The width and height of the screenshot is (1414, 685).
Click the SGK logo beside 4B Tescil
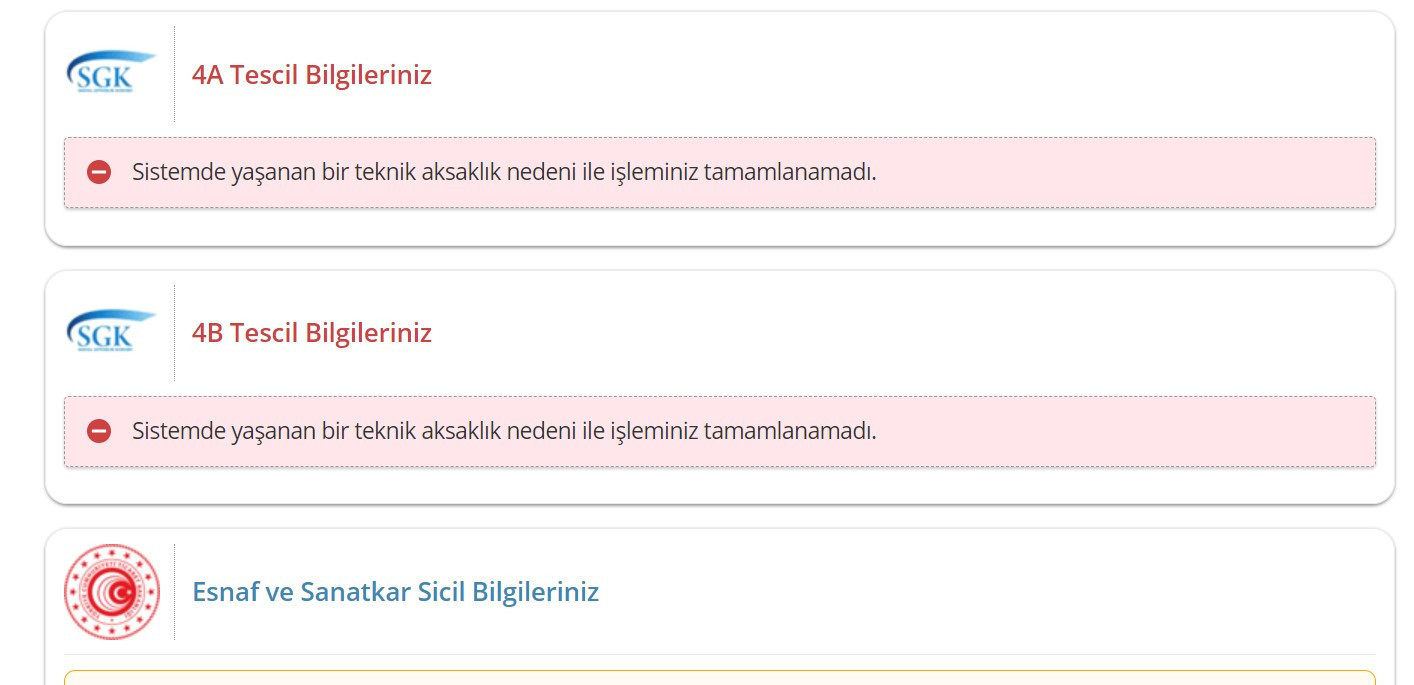(111, 332)
